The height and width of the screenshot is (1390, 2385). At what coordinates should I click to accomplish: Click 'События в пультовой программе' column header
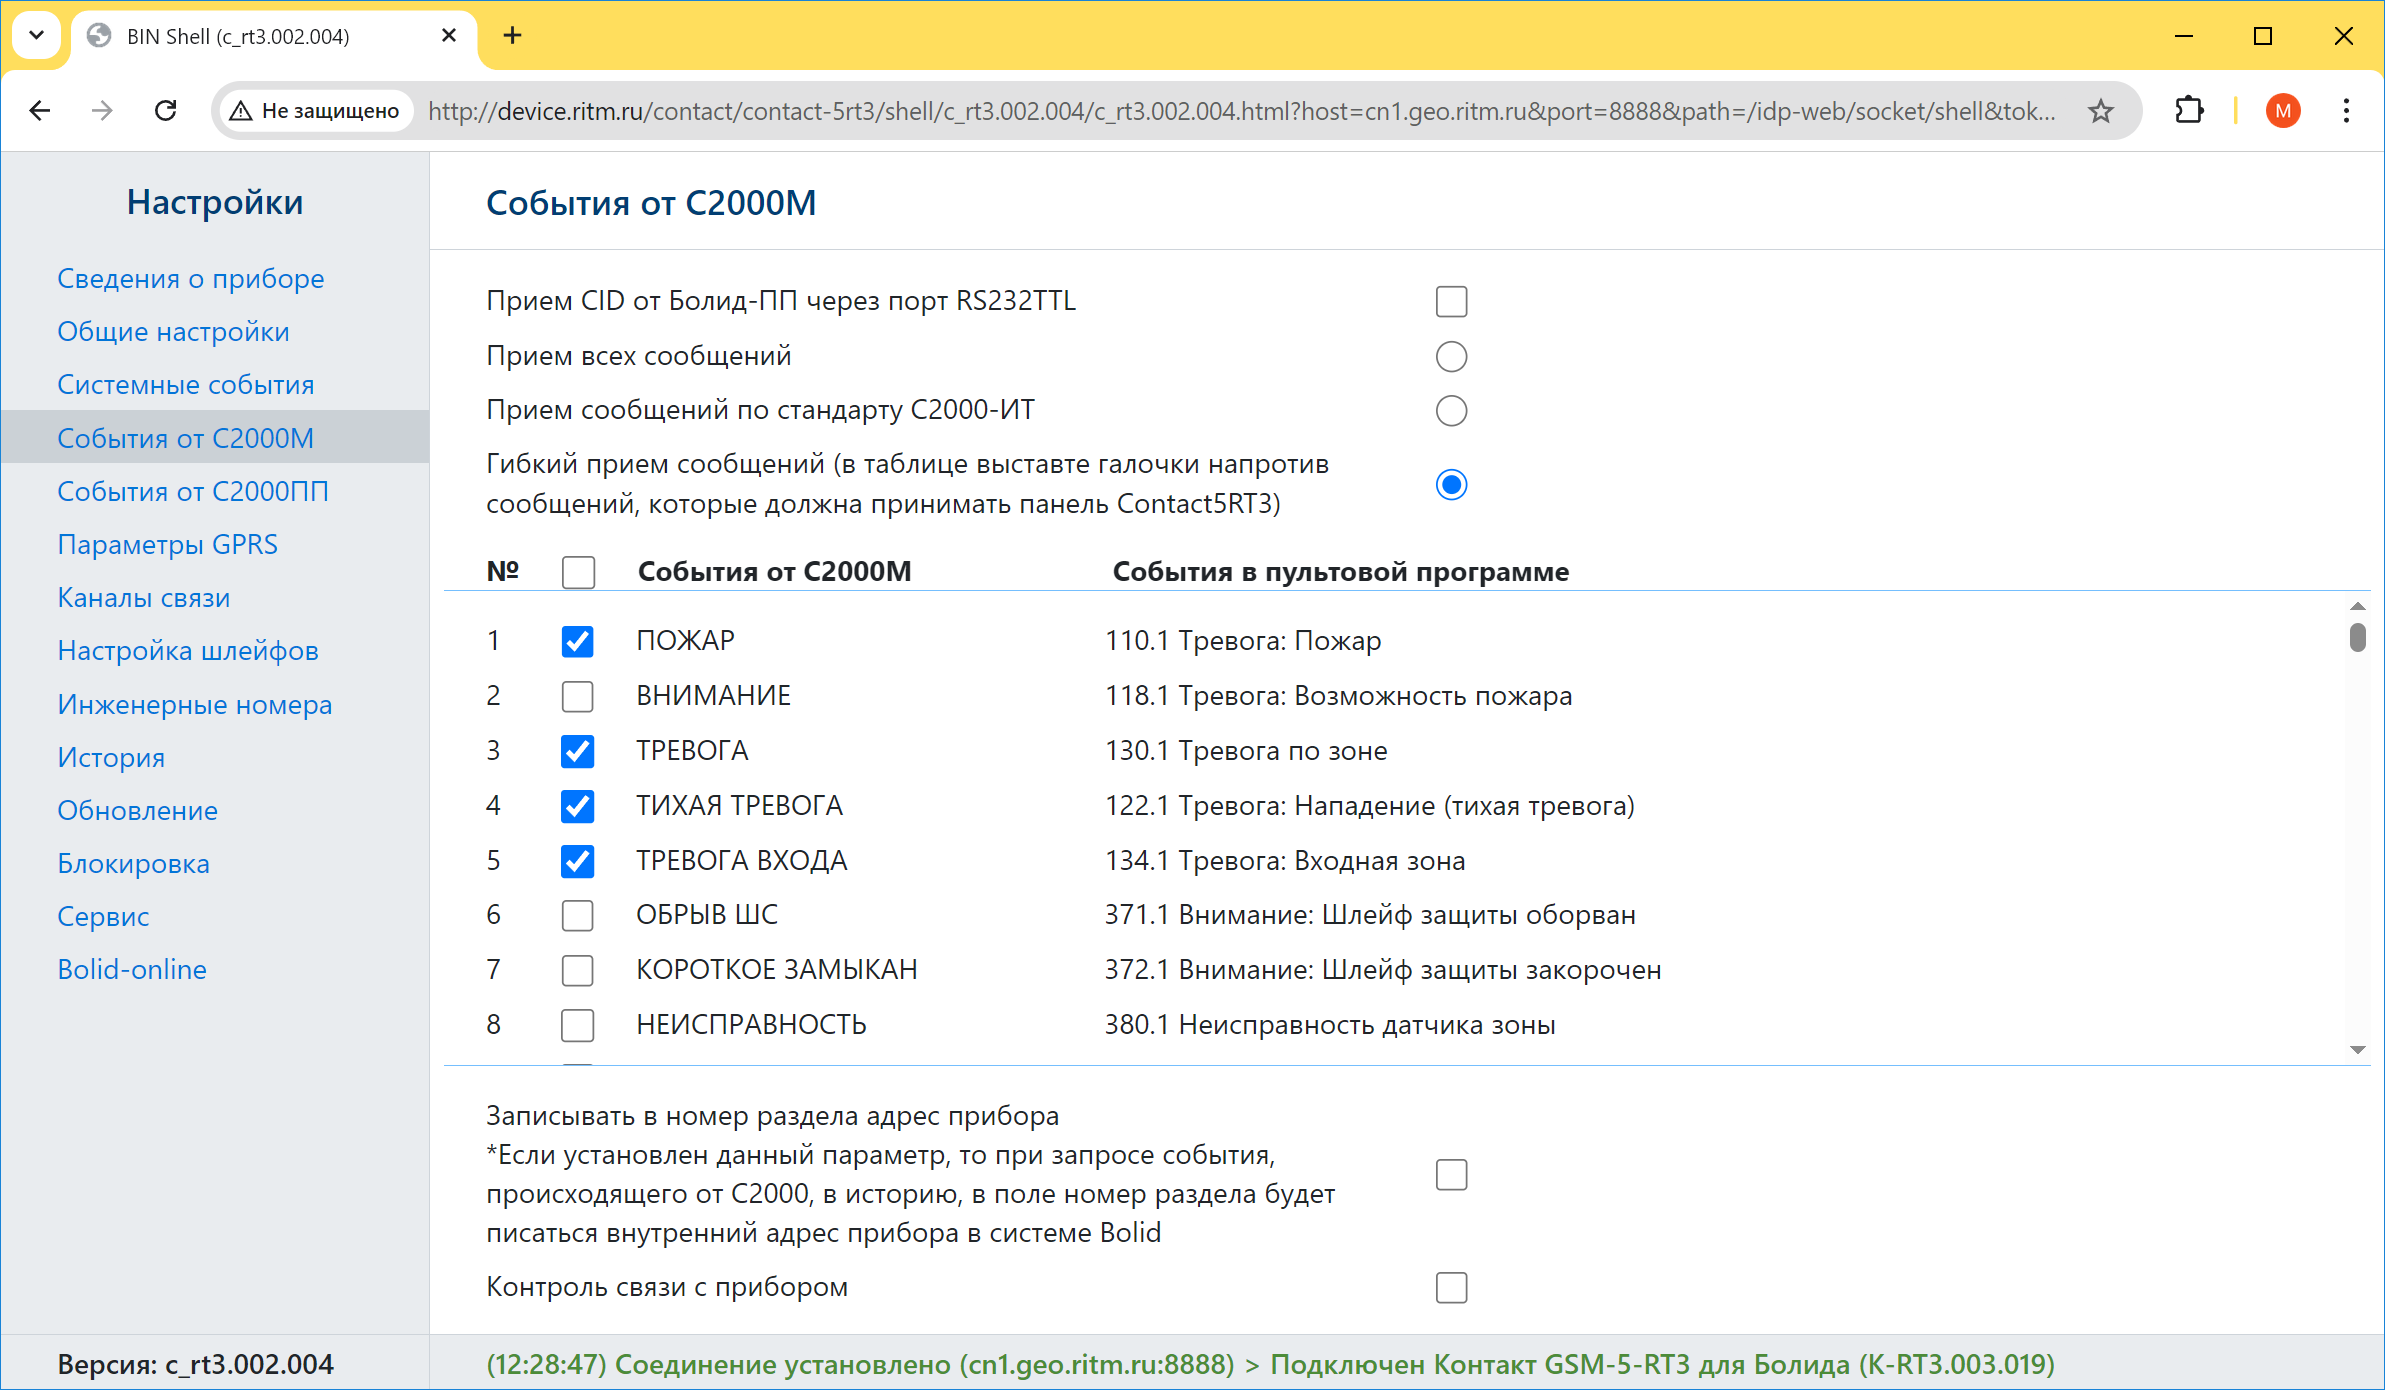(x=1341, y=572)
